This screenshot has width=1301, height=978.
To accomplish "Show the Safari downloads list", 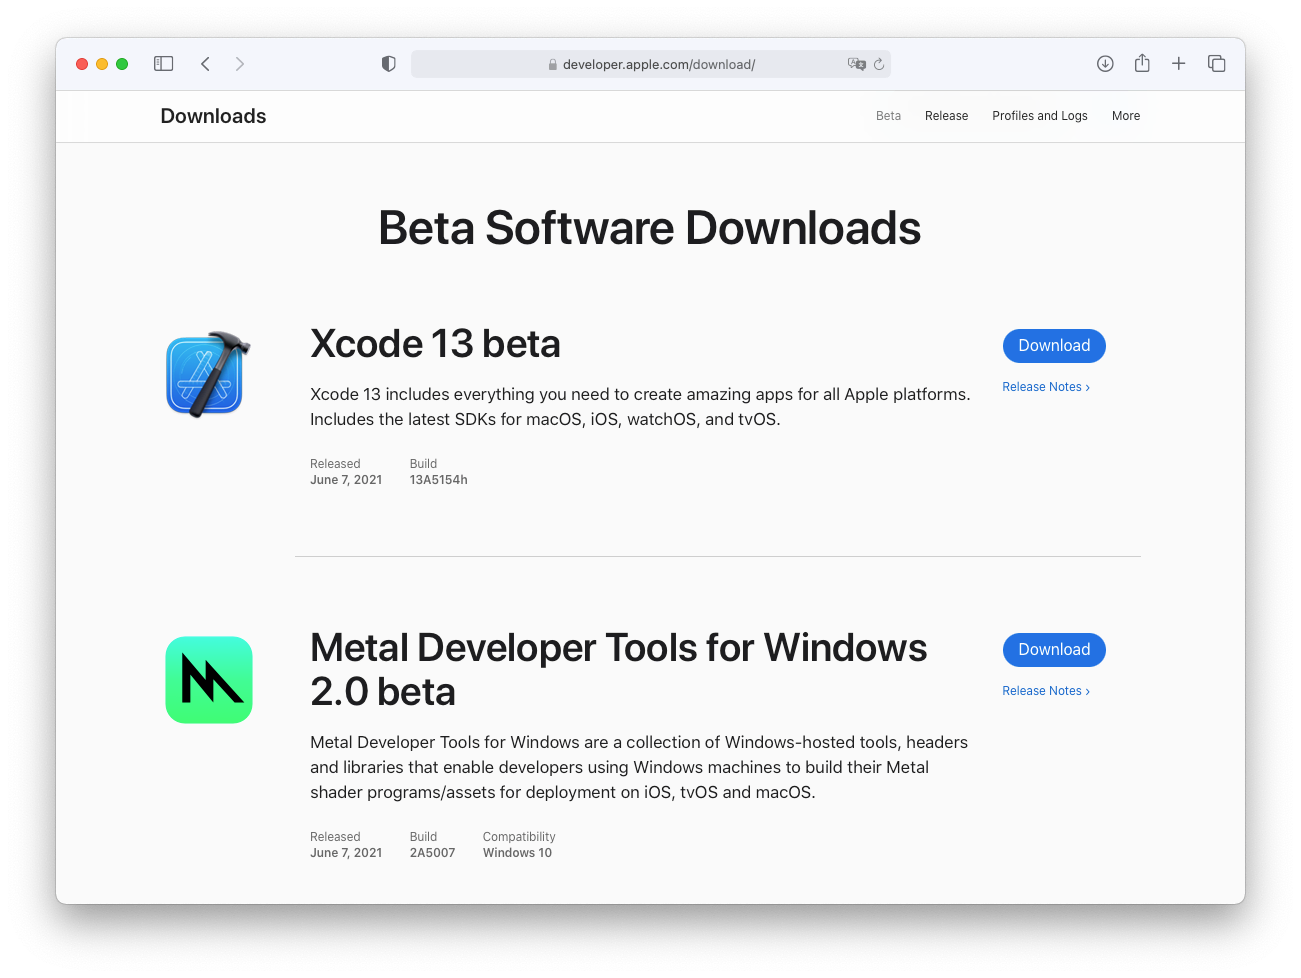I will pos(1105,64).
